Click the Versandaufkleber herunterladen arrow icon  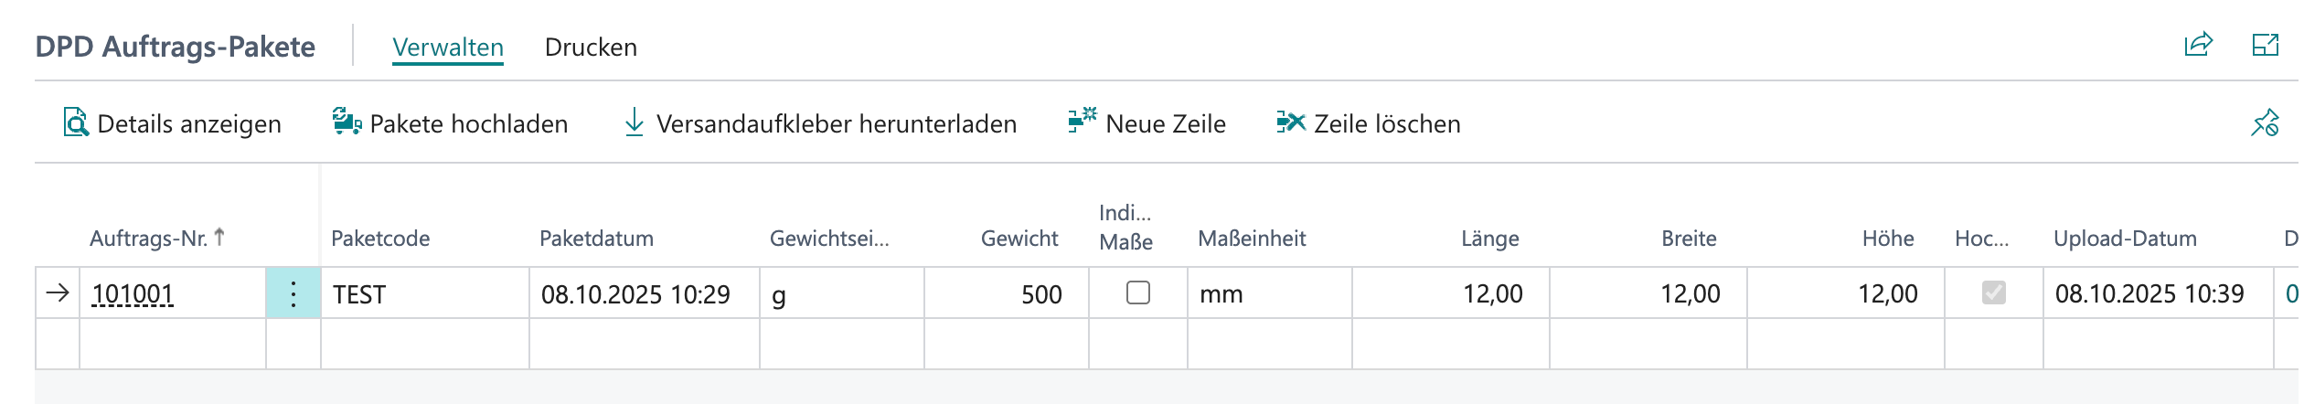[634, 123]
